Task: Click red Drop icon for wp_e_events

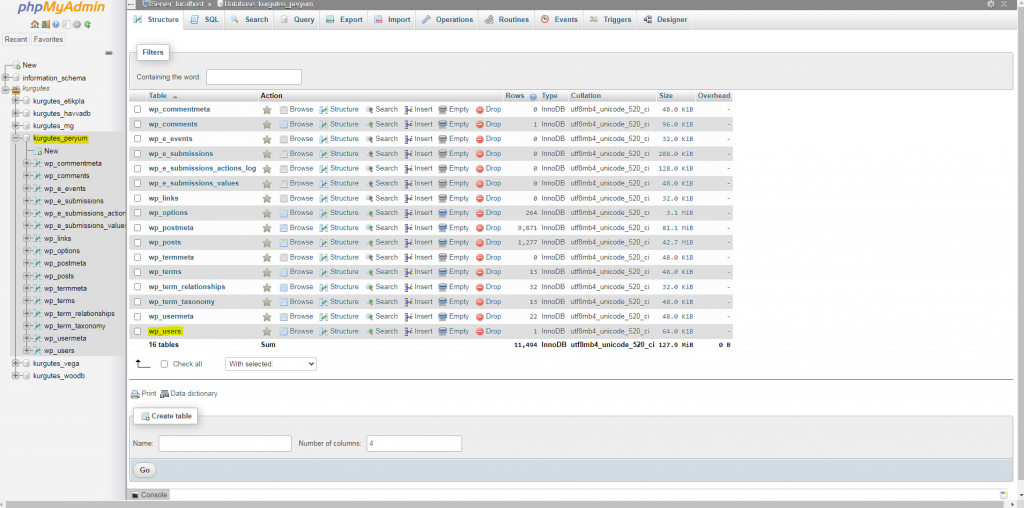Action: (479, 139)
